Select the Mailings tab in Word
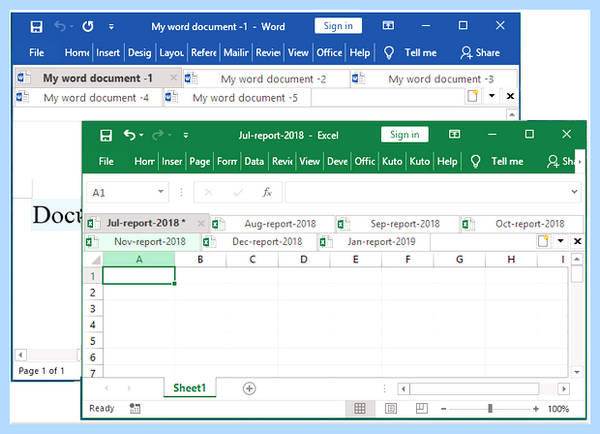The image size is (600, 434). [x=236, y=52]
